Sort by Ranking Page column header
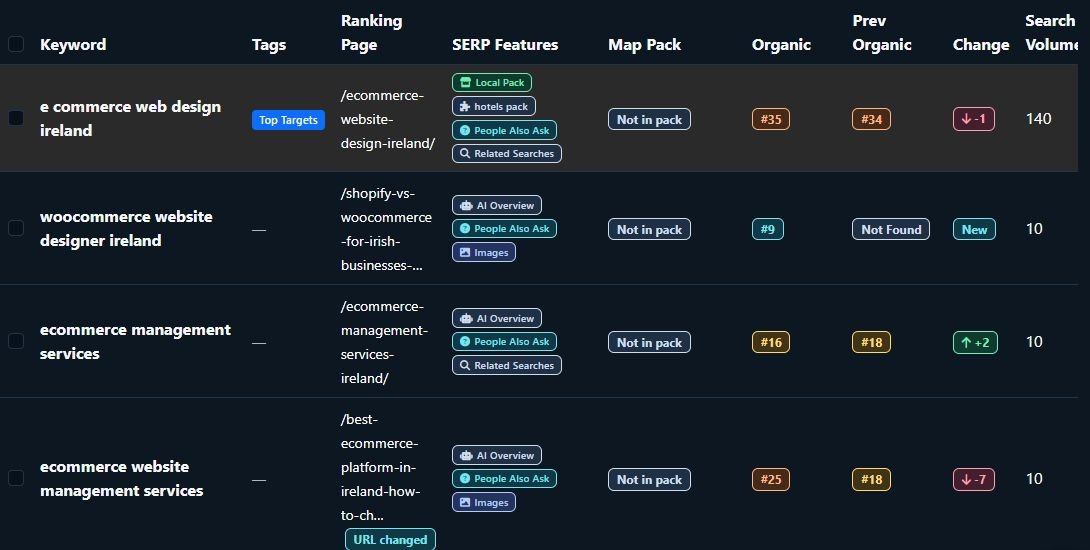 [371, 33]
